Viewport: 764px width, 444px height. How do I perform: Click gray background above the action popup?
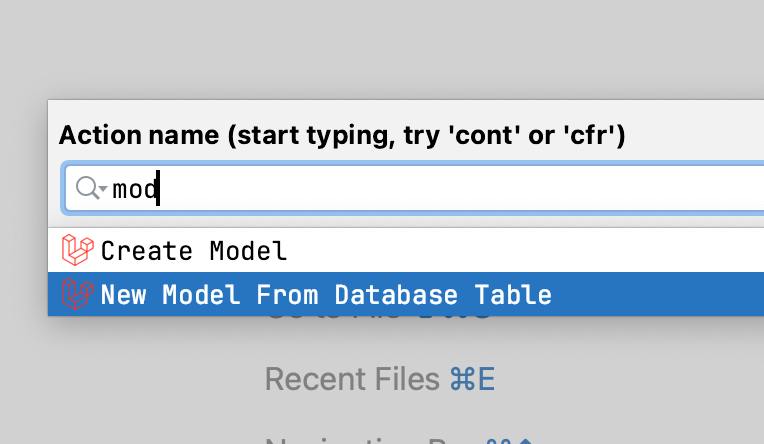(x=382, y=49)
